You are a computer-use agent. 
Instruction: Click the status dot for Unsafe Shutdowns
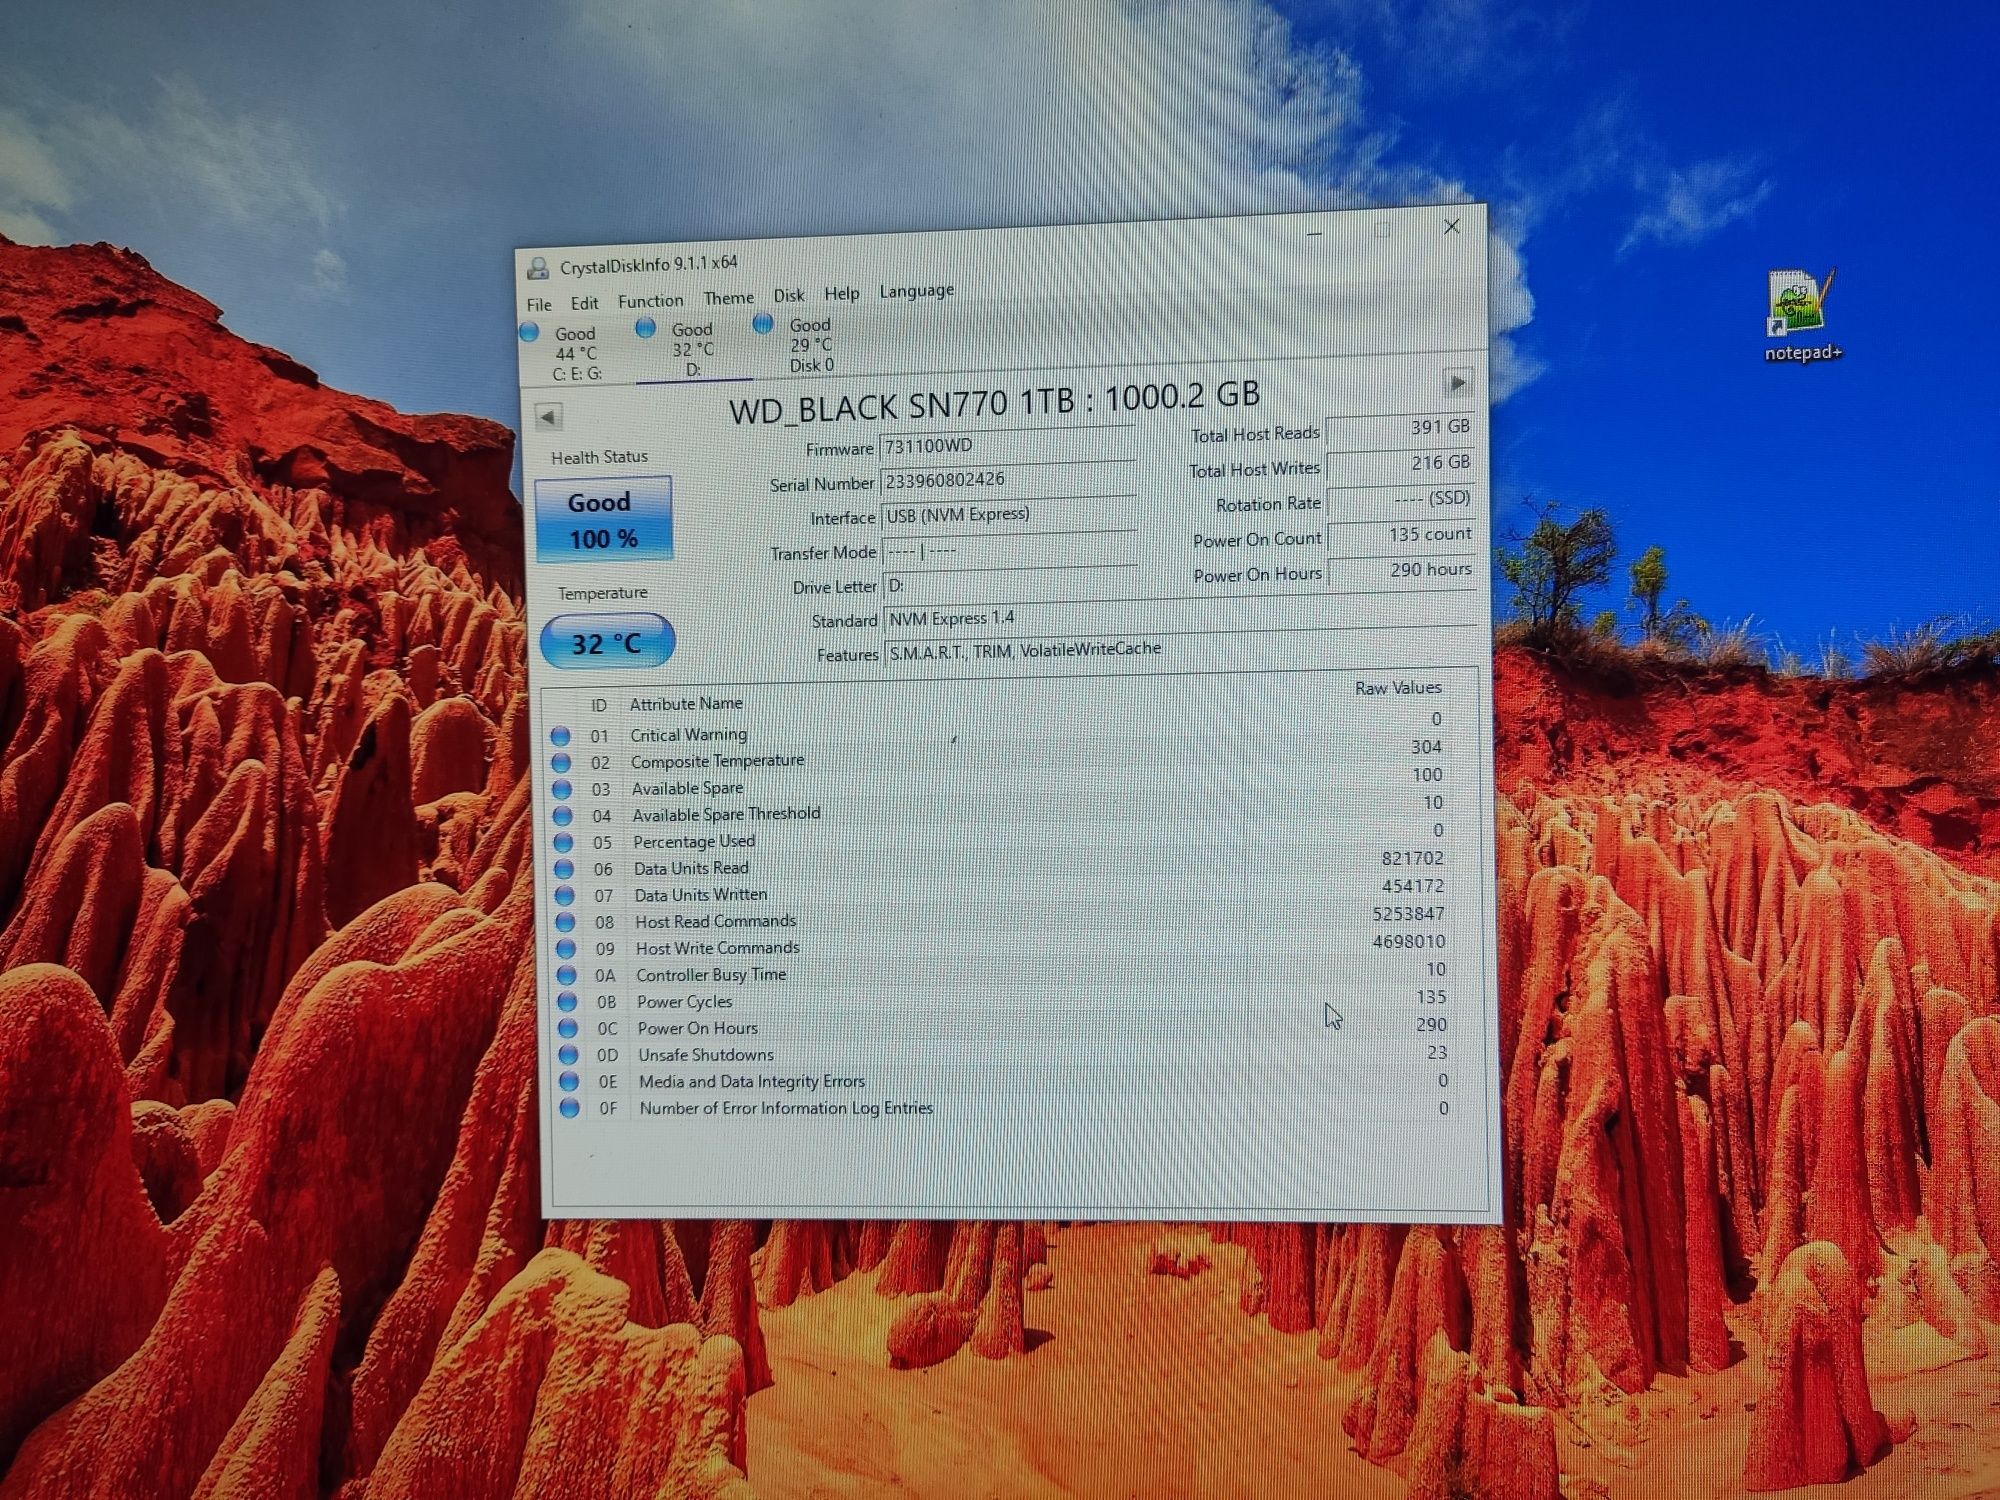(568, 1055)
